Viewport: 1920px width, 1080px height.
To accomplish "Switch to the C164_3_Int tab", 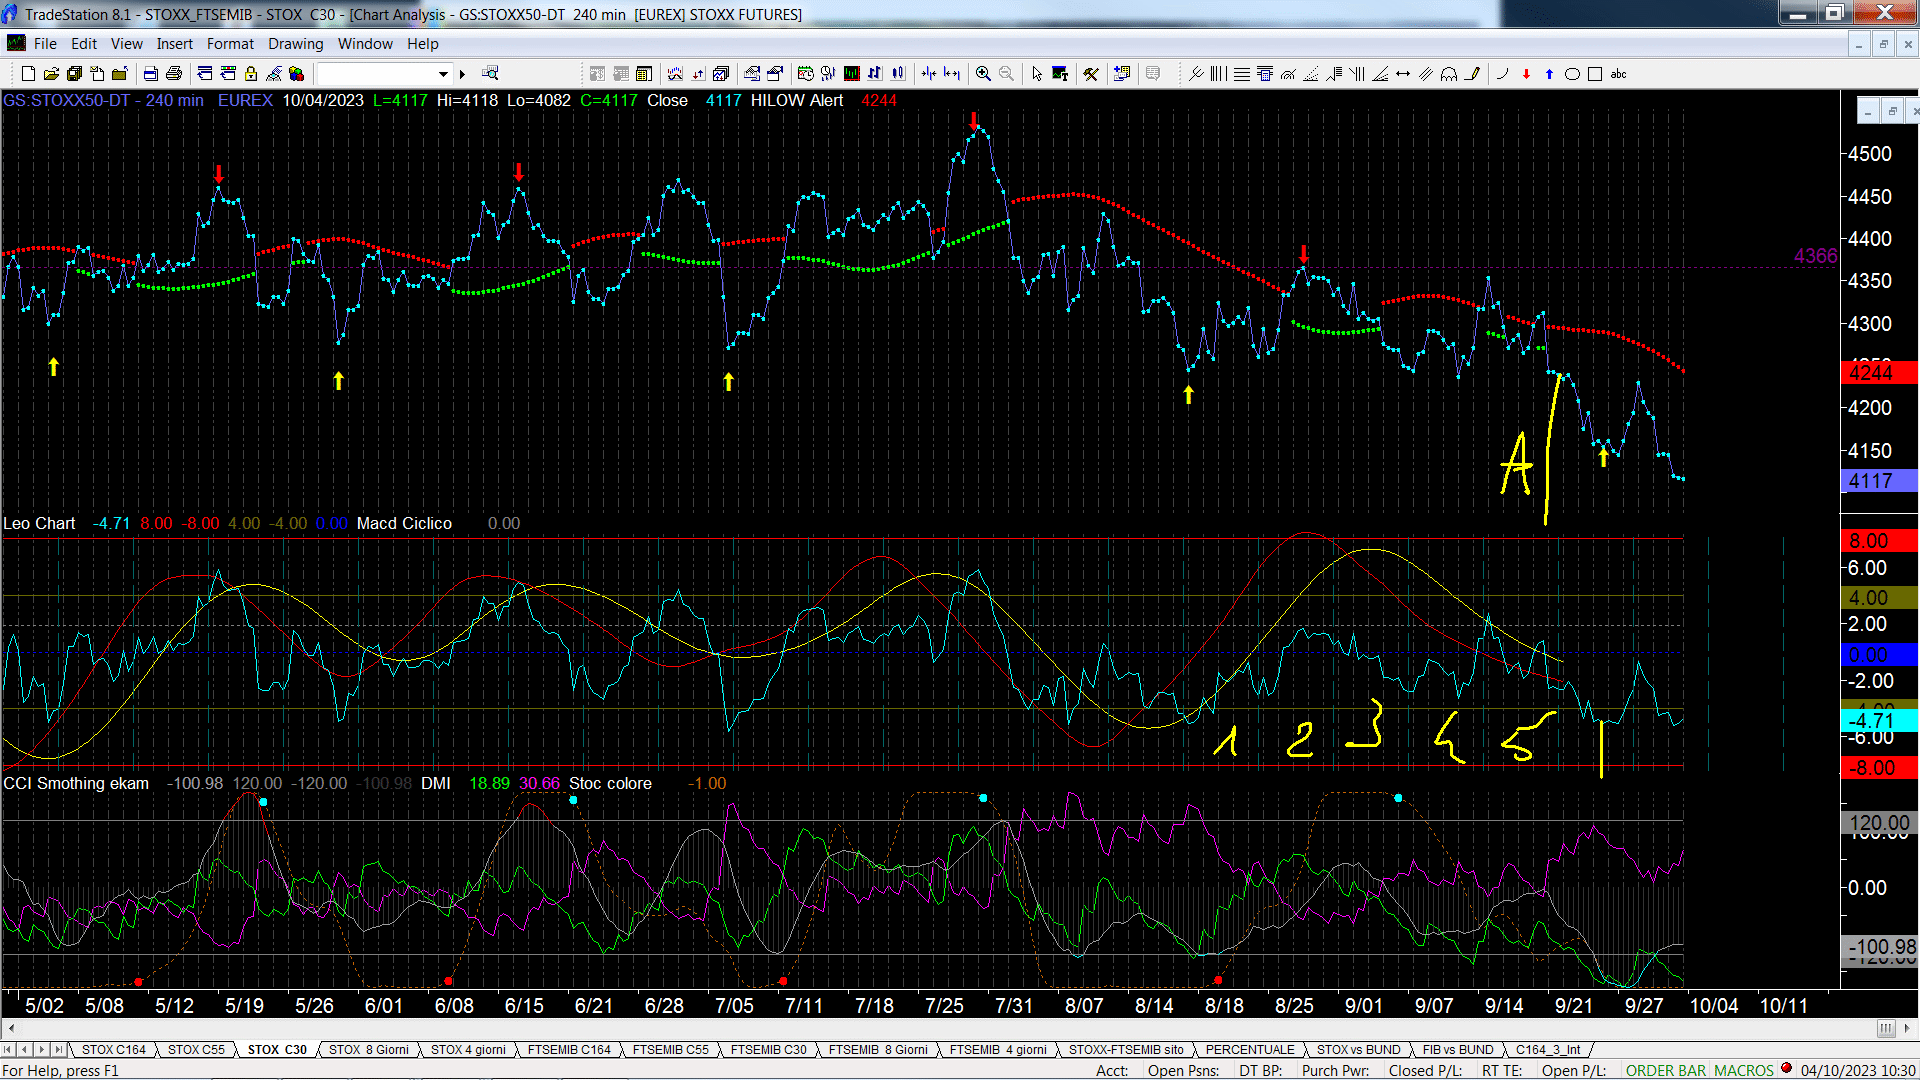I will [1548, 1050].
